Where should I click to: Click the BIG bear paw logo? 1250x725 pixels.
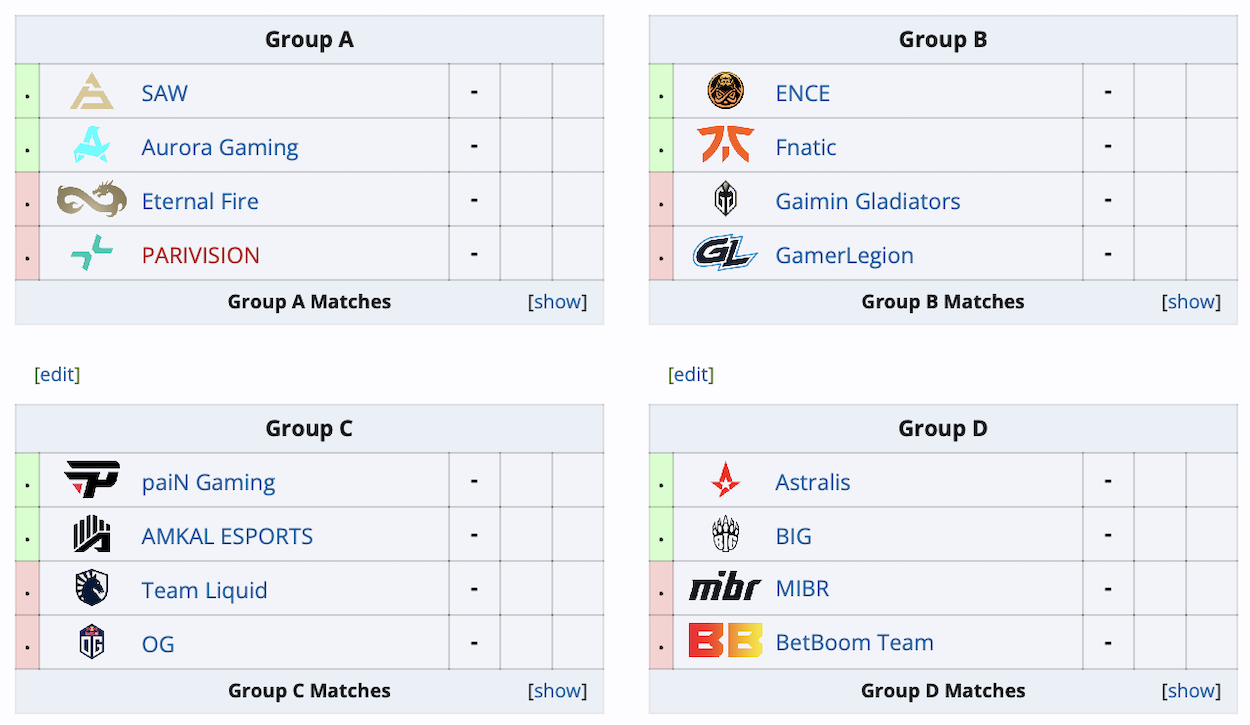(725, 535)
